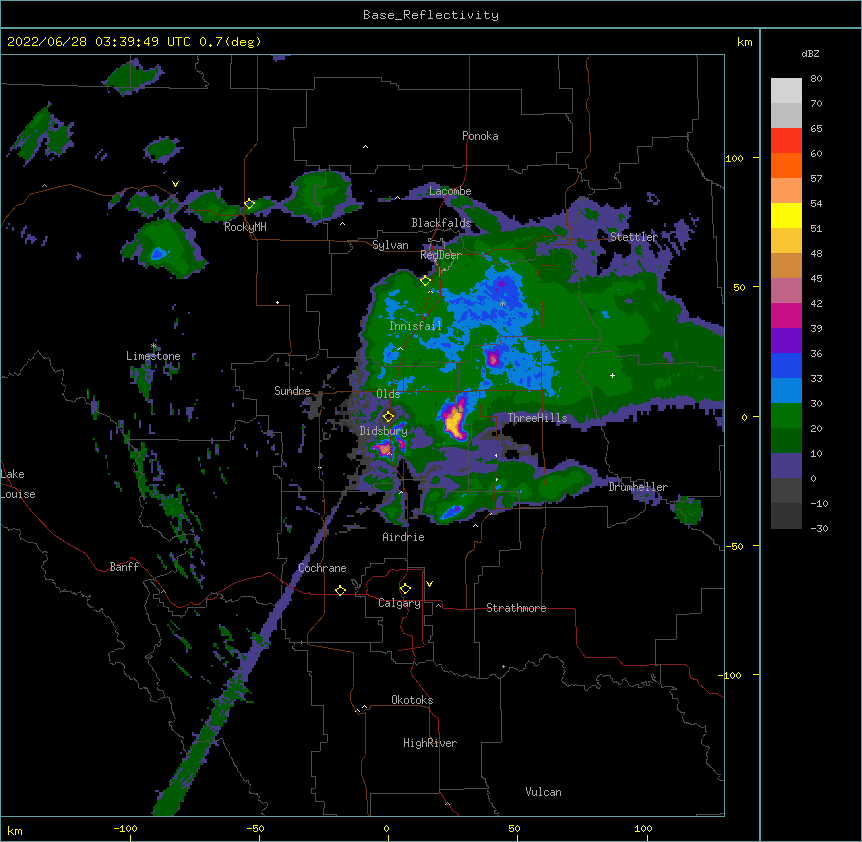Click the Calgary city label
Viewport: 862px width, 842px height.
tap(399, 603)
